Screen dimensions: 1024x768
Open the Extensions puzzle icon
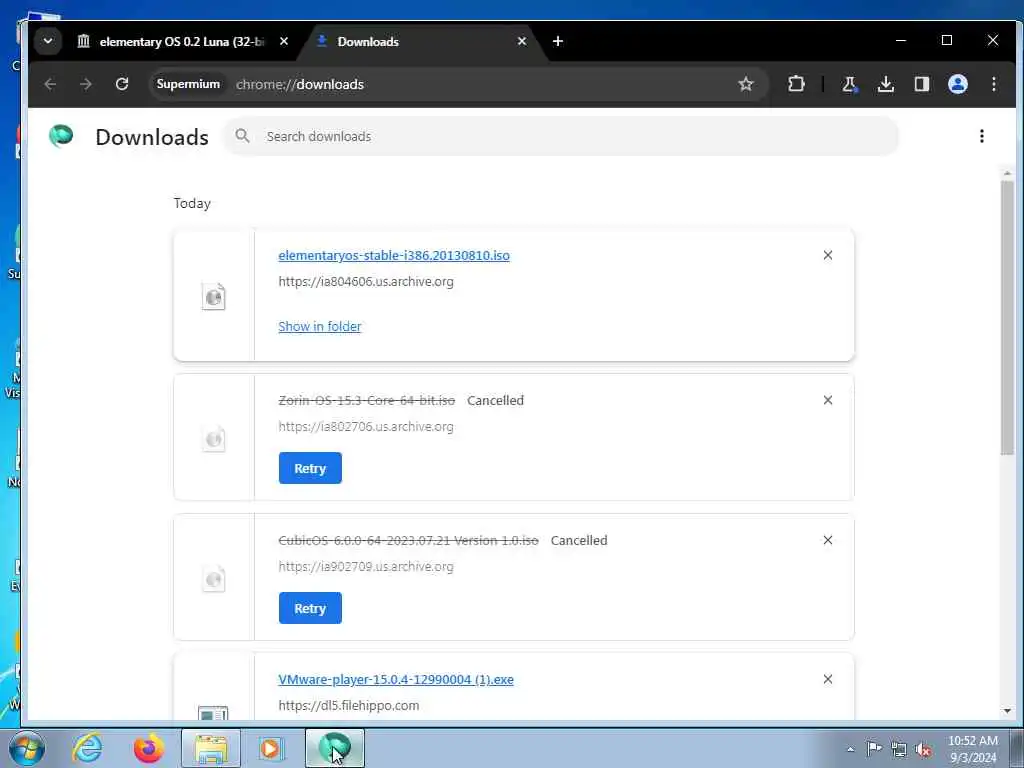click(796, 84)
